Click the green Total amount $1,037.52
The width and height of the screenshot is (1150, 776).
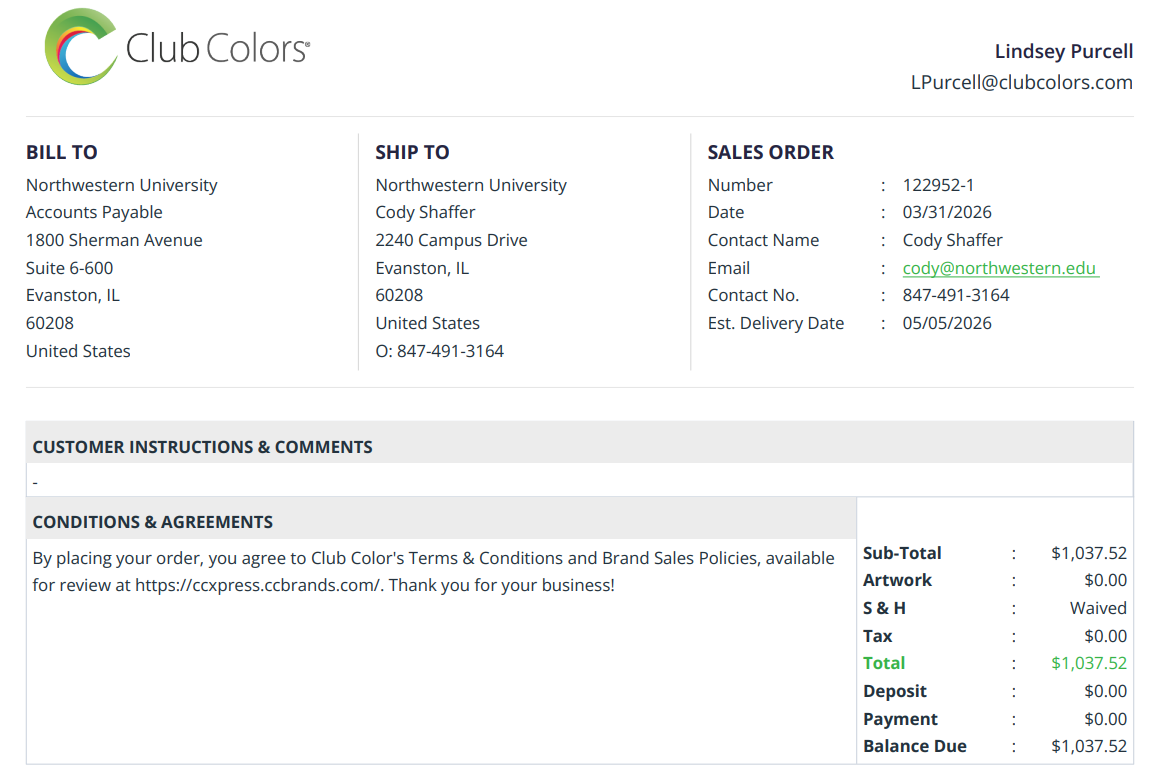(1088, 663)
